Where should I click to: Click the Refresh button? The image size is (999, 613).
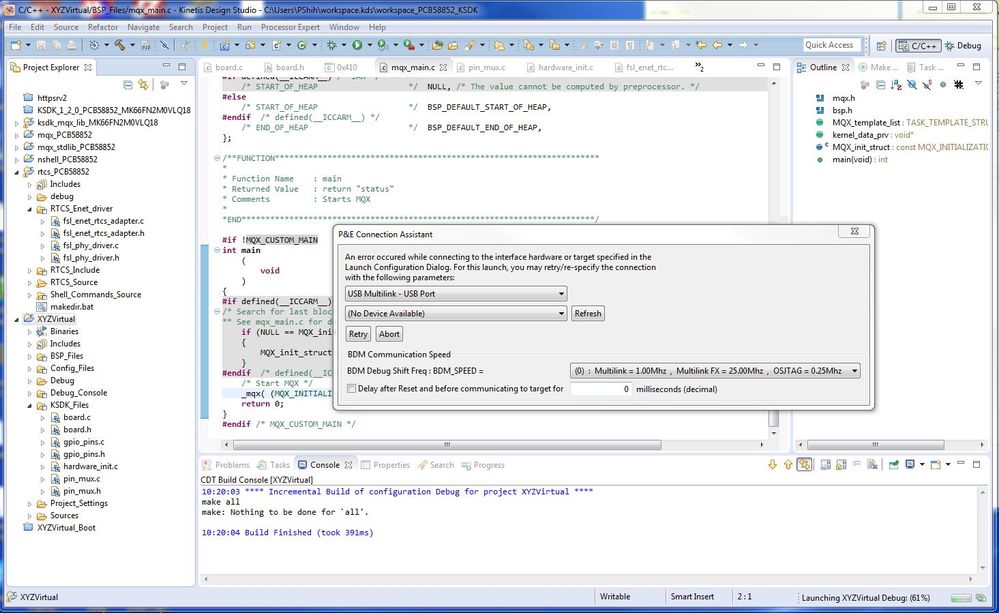[587, 314]
